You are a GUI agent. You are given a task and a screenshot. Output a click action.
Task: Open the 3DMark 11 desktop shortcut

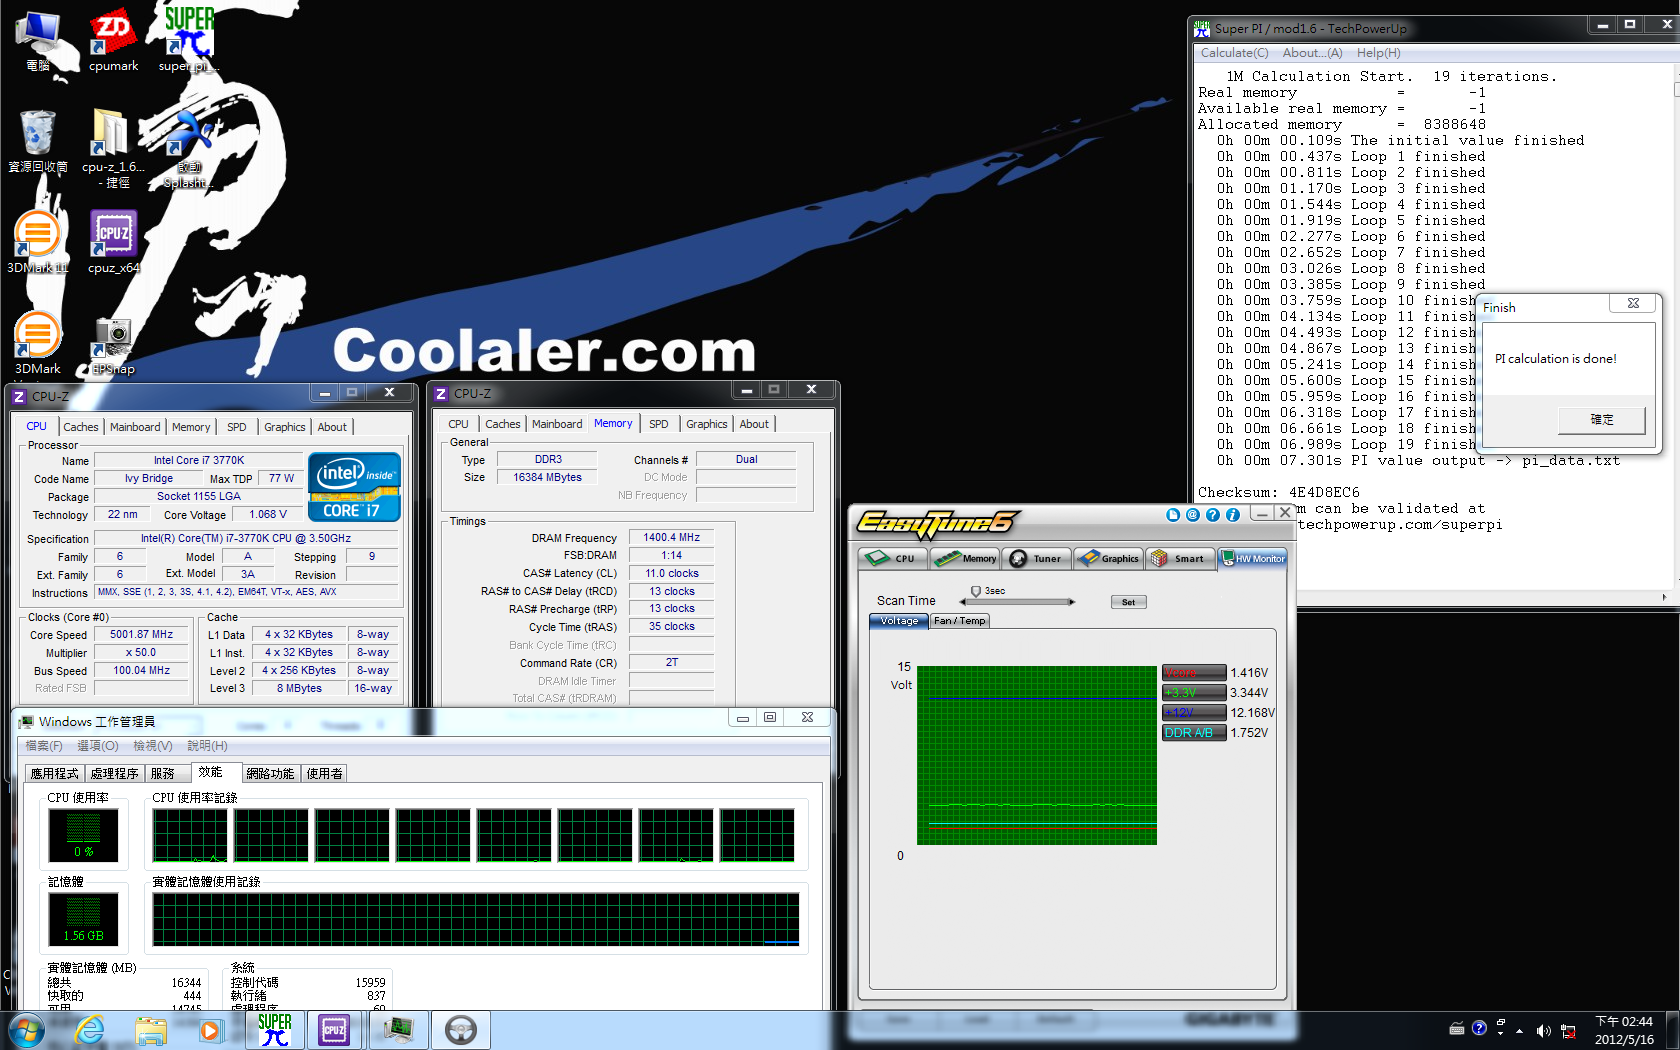pyautogui.click(x=37, y=242)
